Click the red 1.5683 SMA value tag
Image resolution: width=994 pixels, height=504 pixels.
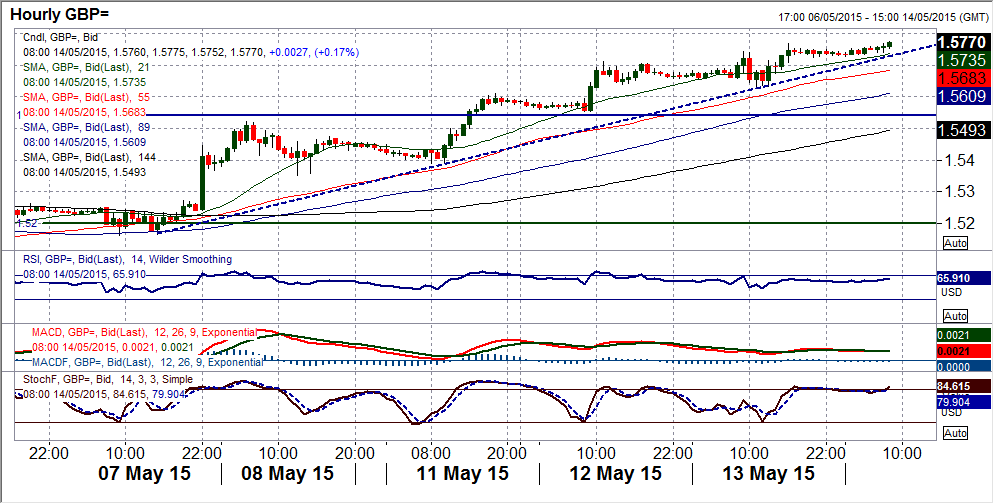[x=964, y=79]
